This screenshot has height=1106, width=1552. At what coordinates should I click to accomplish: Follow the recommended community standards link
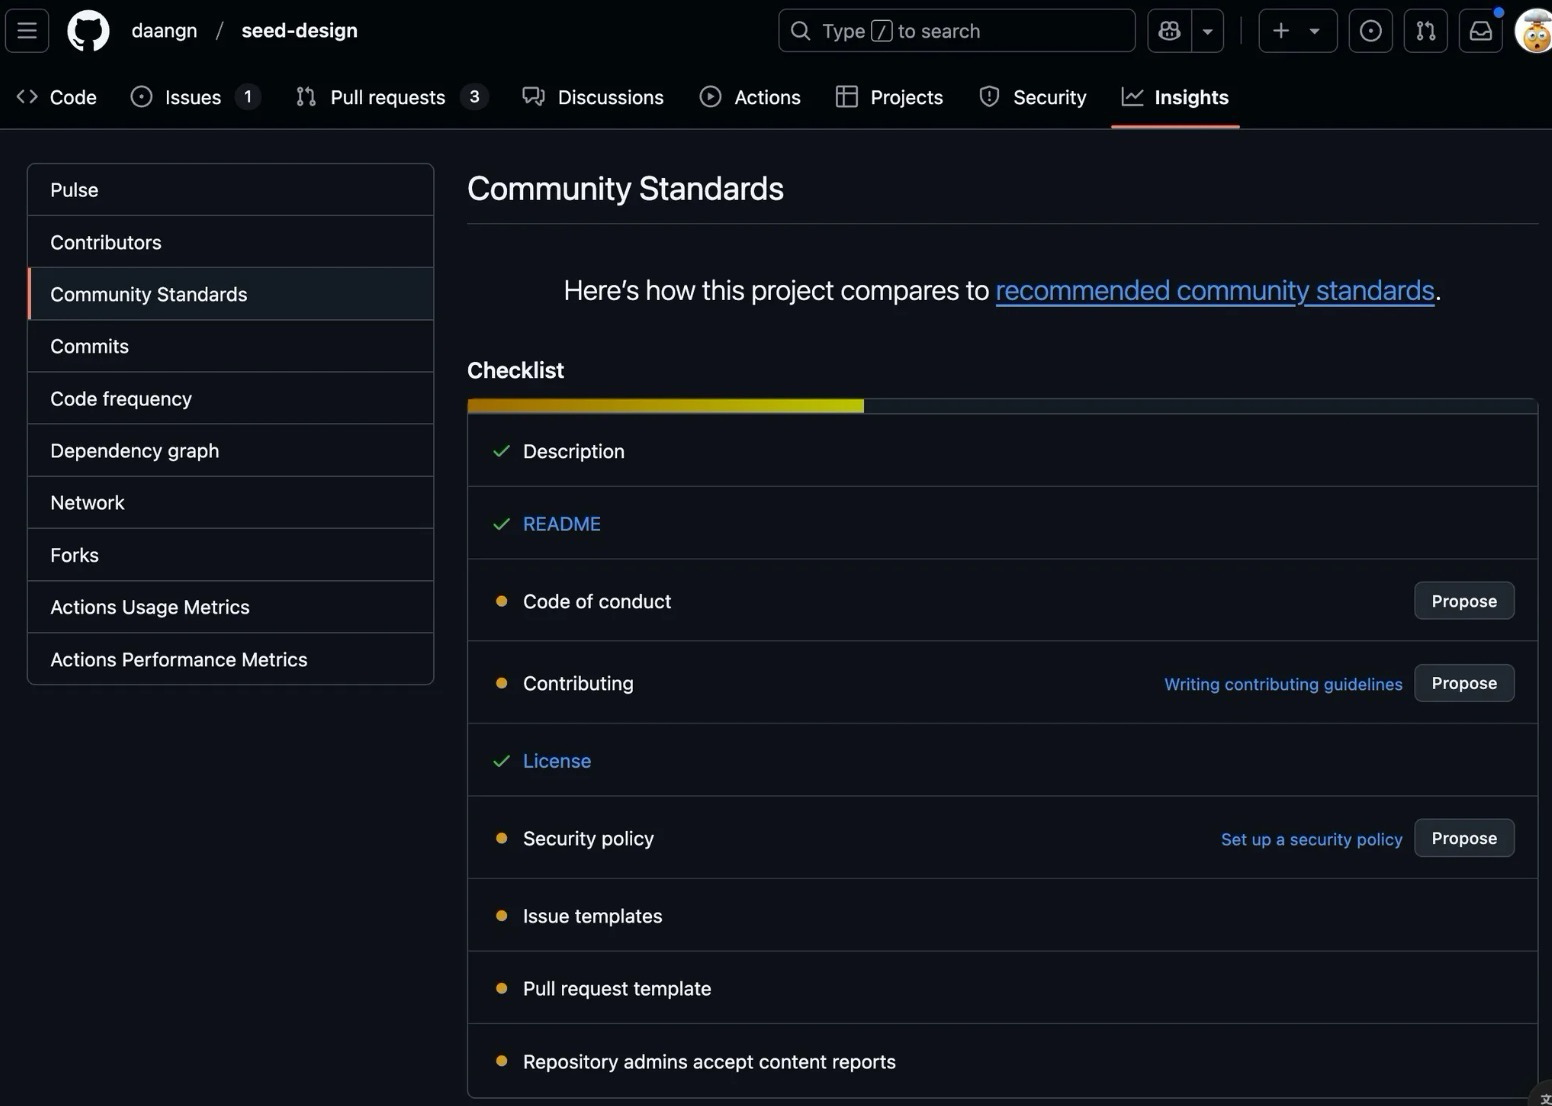1214,290
